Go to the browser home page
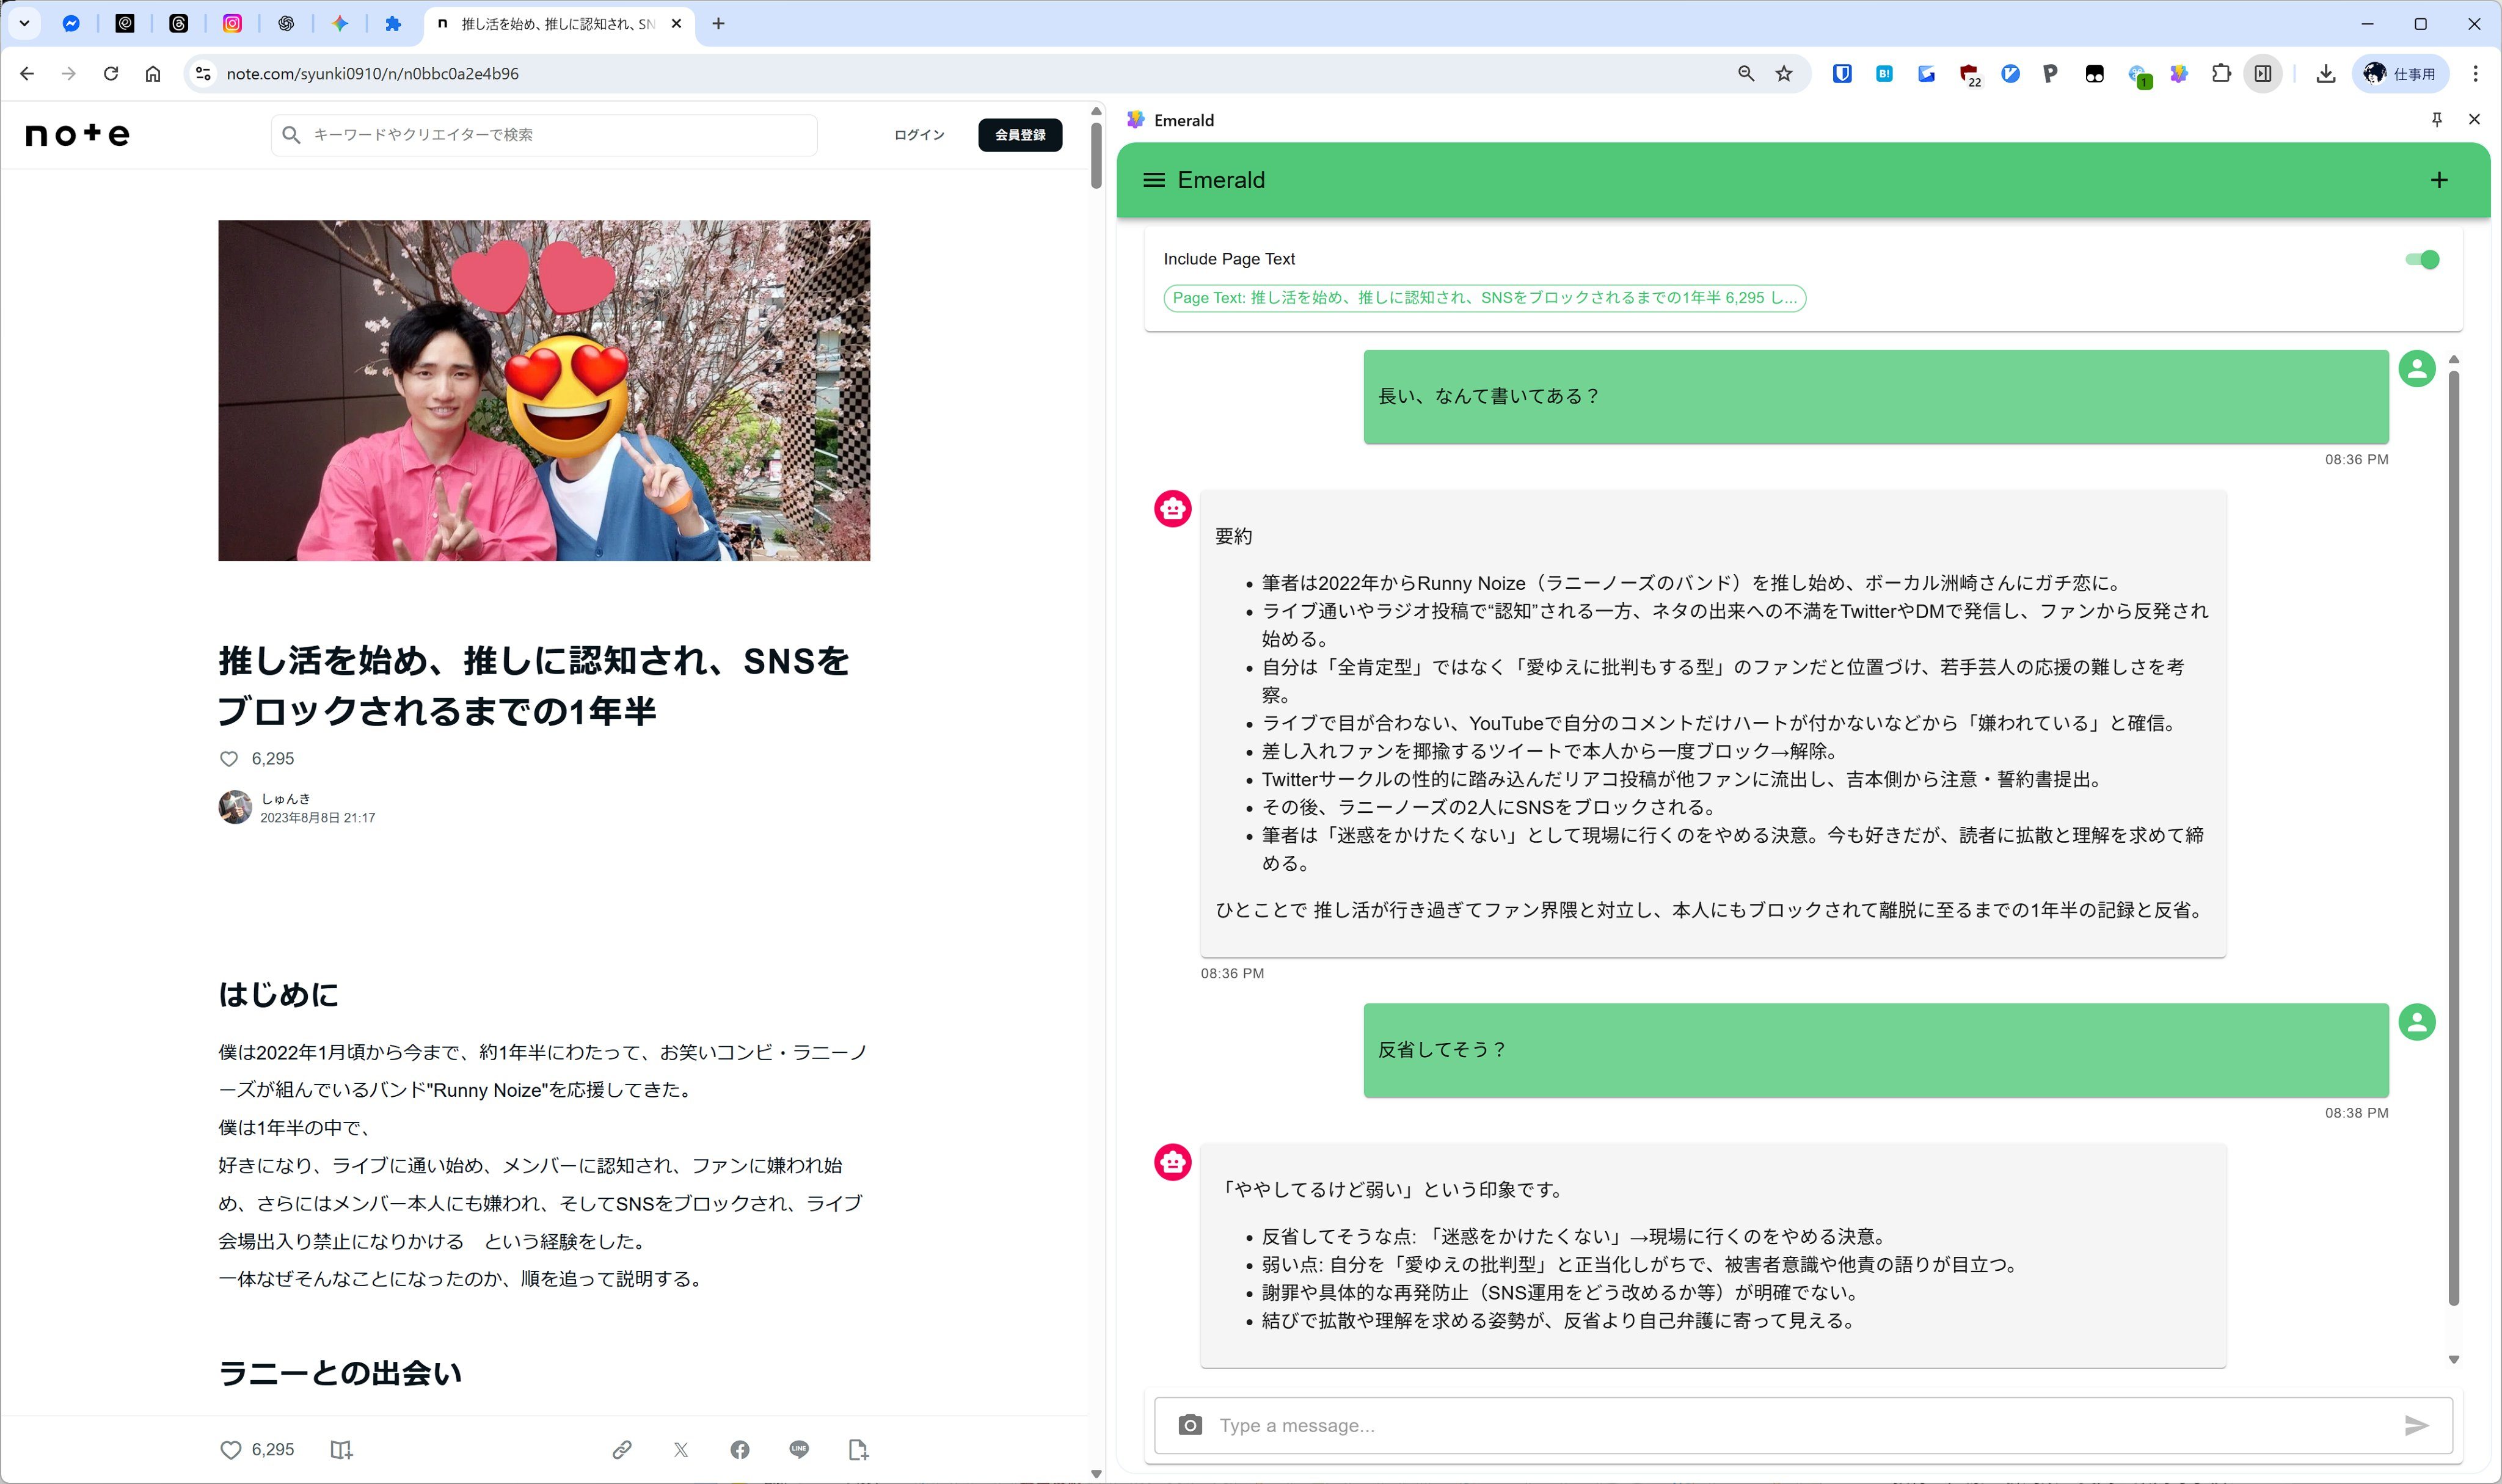 (153, 73)
